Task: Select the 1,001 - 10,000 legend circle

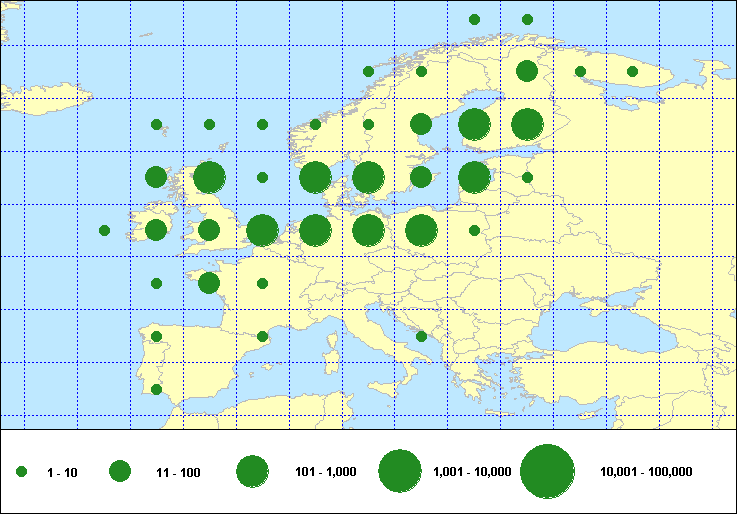Action: tap(400, 472)
